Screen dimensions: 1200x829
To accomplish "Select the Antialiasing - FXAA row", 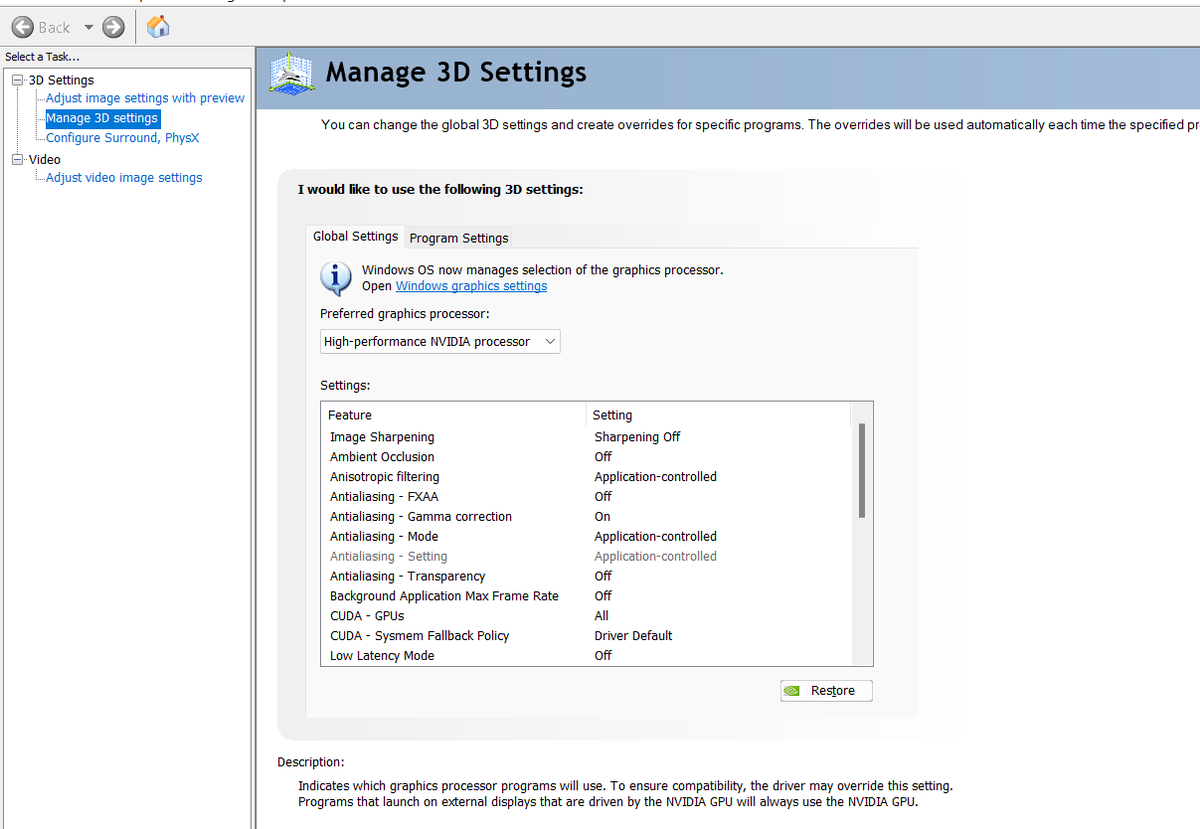I will click(x=586, y=497).
